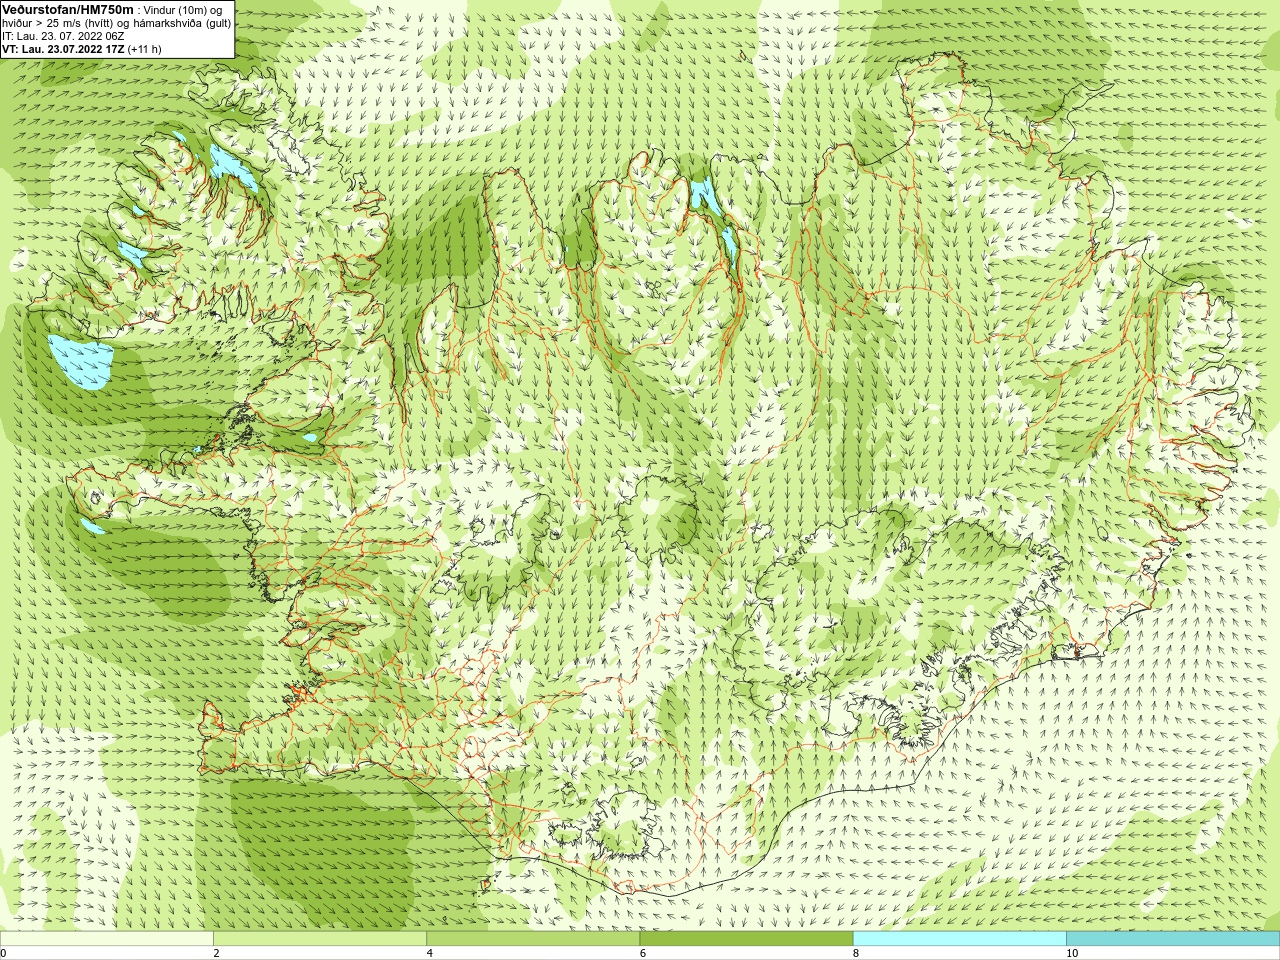The image size is (1280, 960).
Task: Select the 'IT: Lau. 23. 07. 2022 06Z' line
Action: [x=63, y=36]
